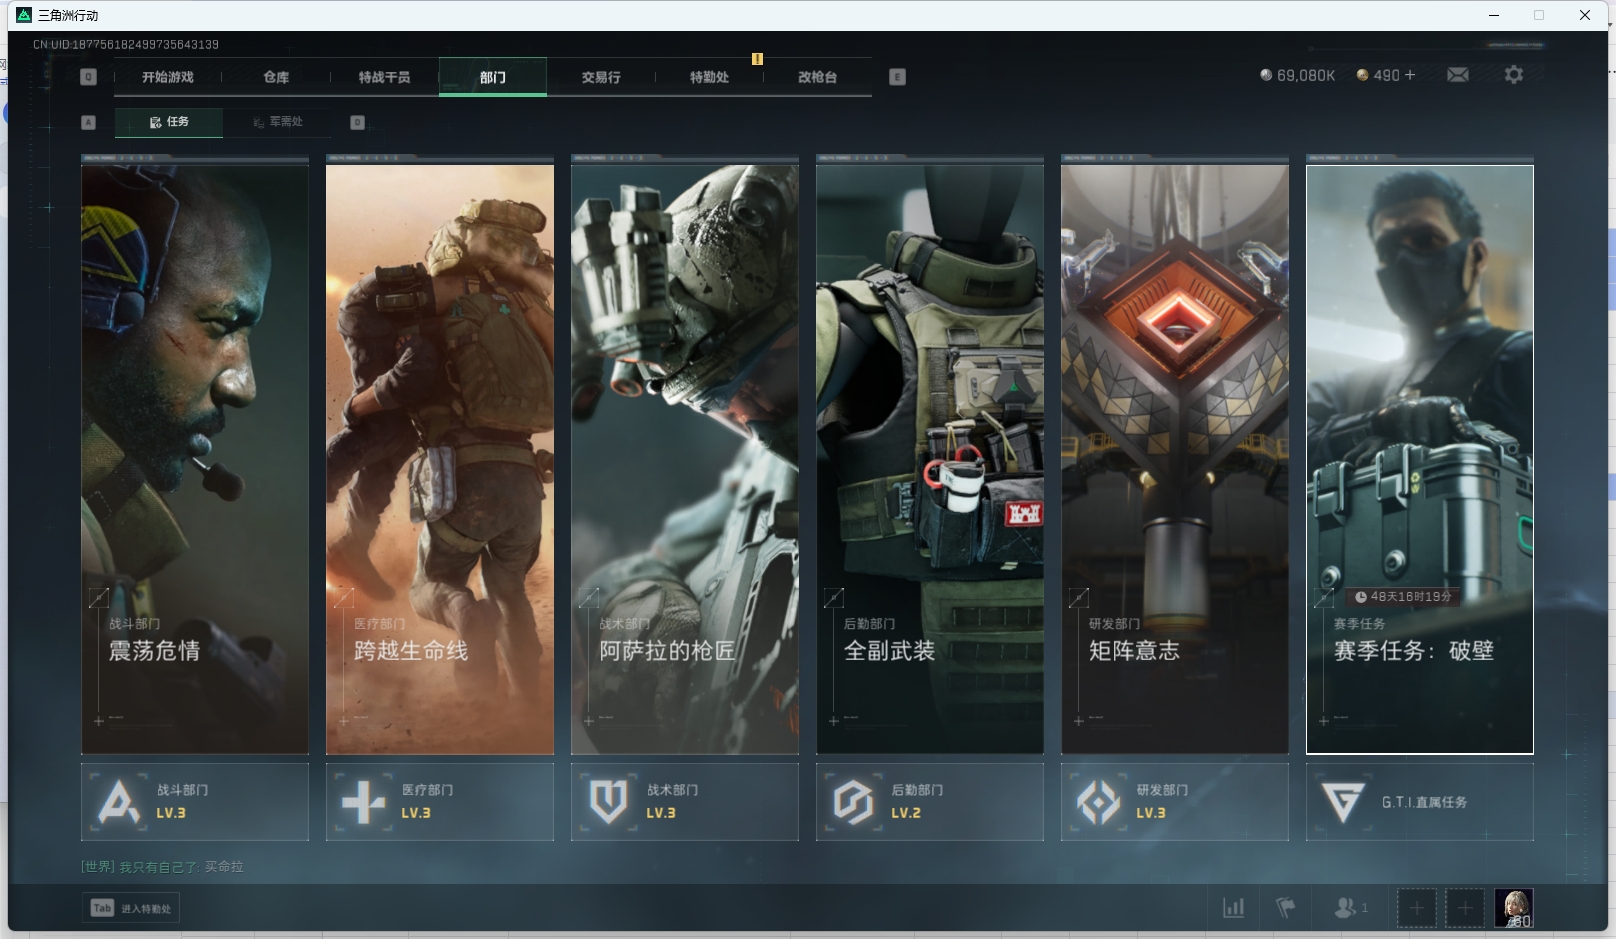Click the D key hint icon

coord(357,122)
